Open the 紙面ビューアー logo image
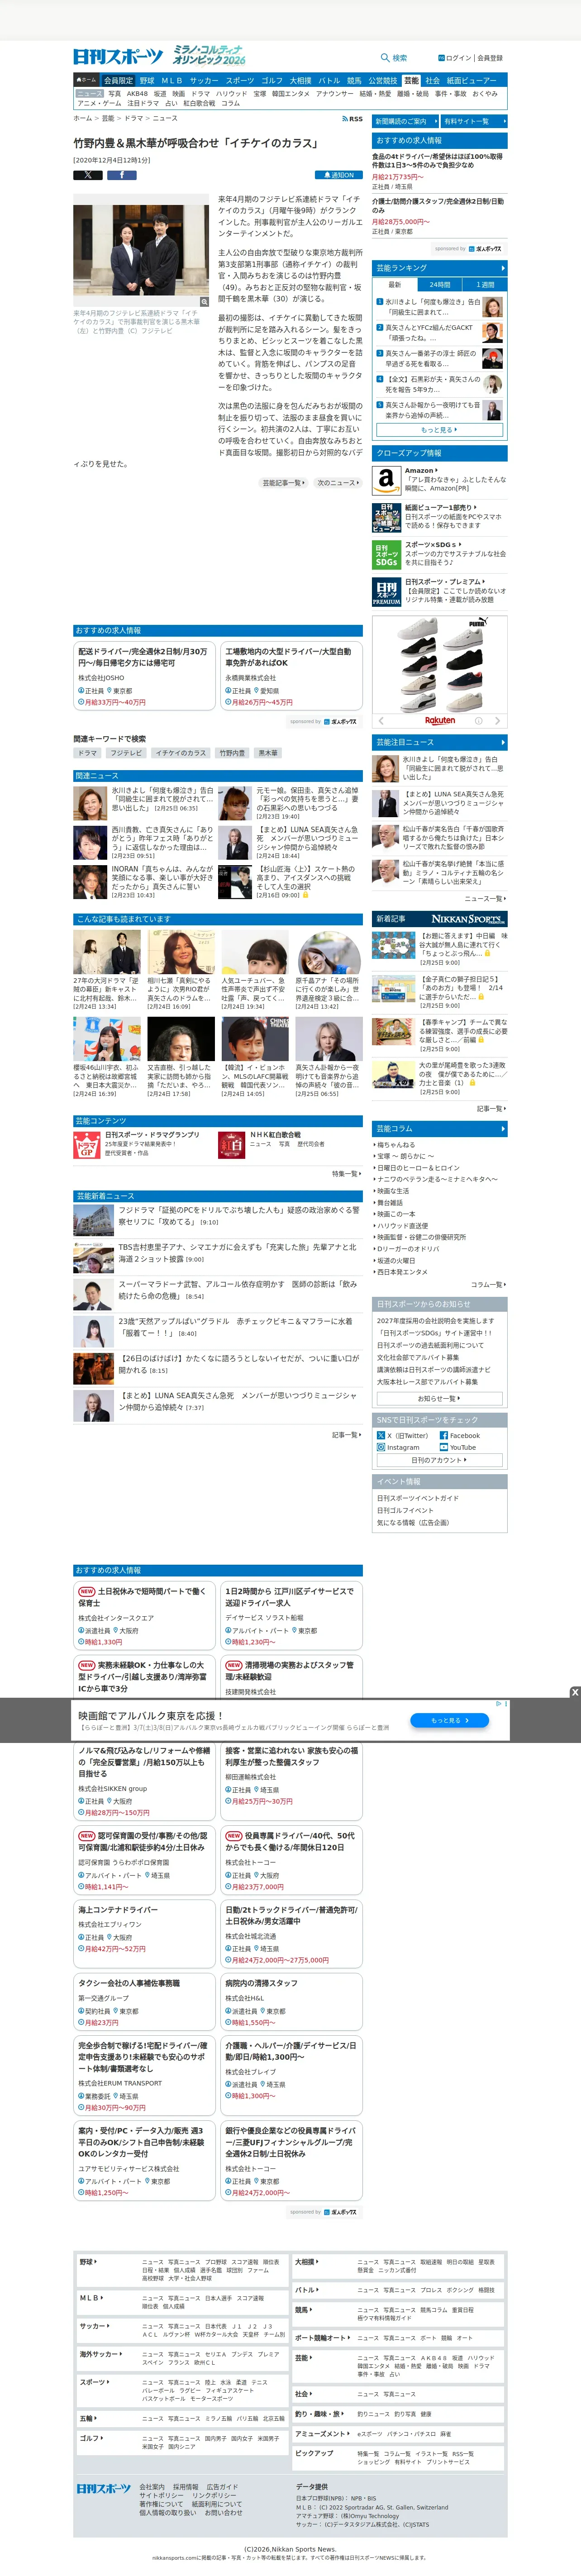The height and width of the screenshot is (2576, 581). [x=386, y=518]
